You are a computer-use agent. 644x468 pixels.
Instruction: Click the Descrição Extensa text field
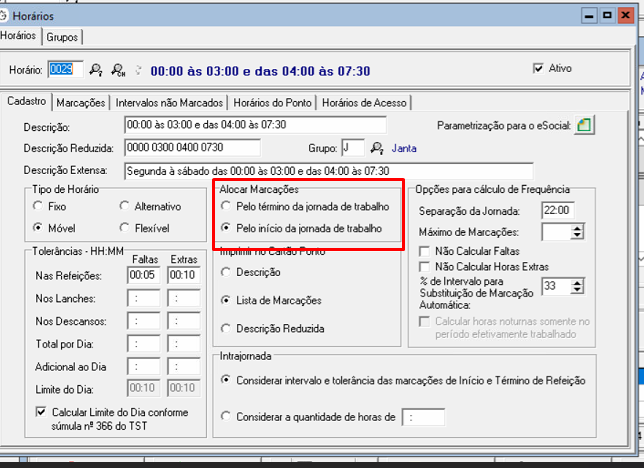click(x=328, y=171)
